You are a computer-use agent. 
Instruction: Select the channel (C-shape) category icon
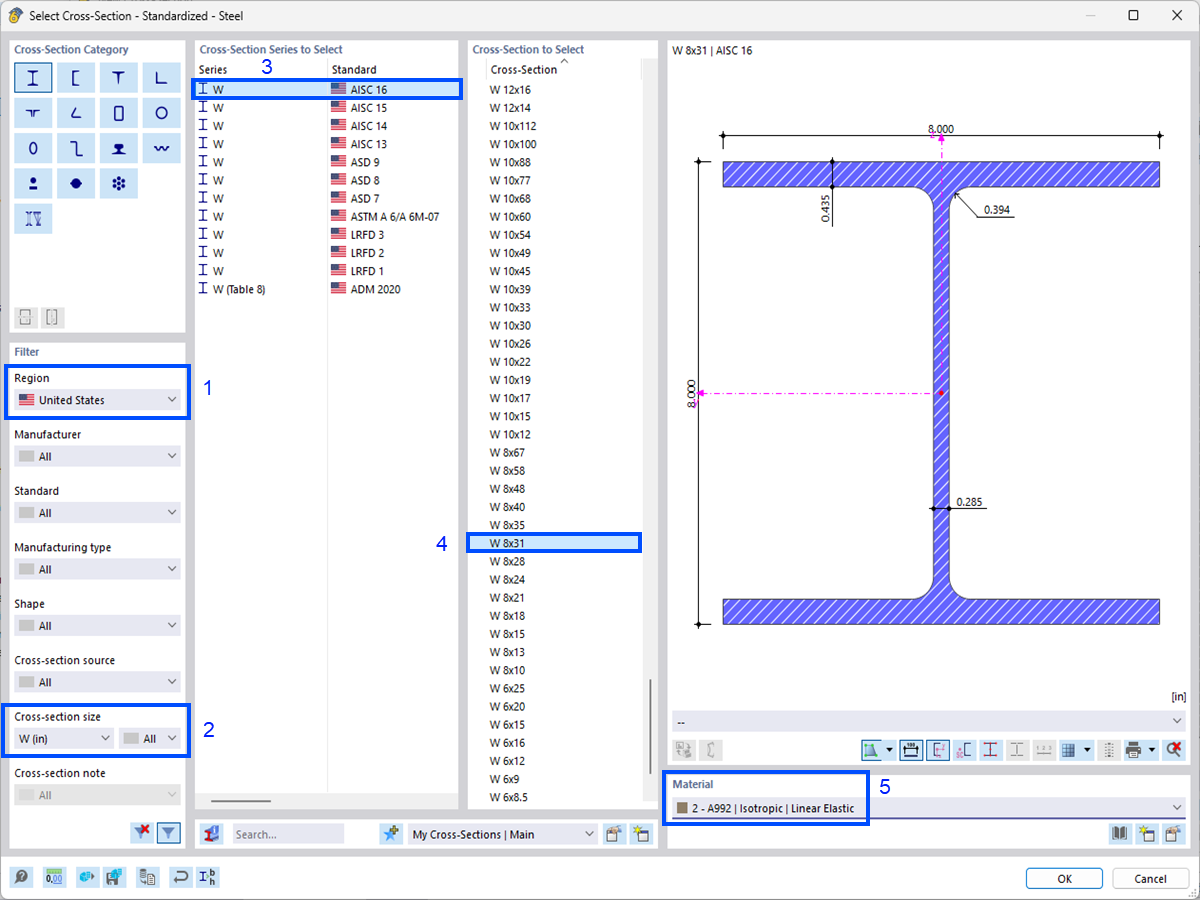(76, 78)
